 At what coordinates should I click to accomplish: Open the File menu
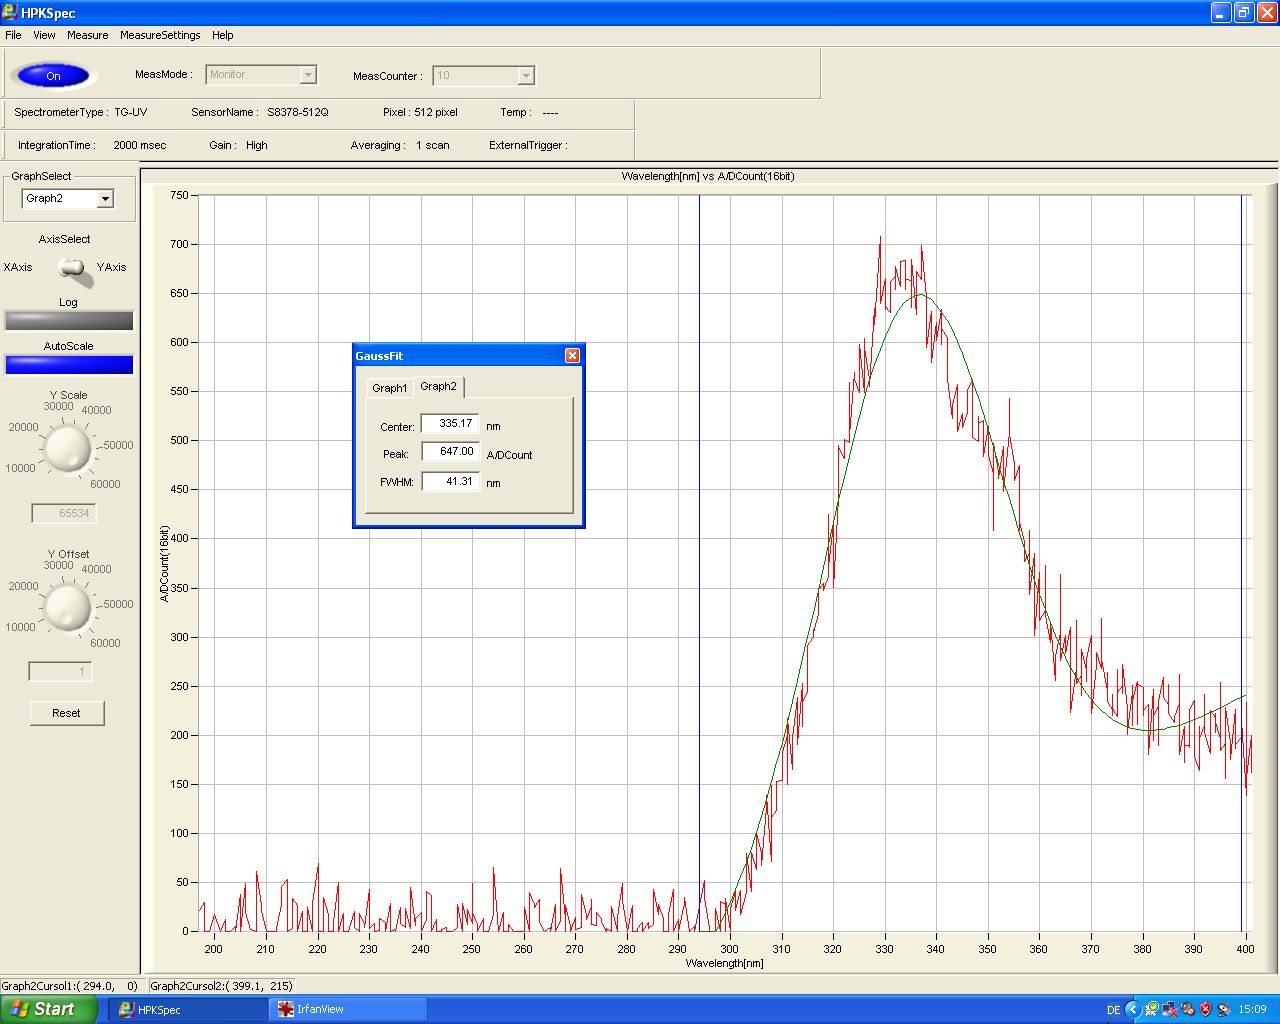click(x=13, y=35)
